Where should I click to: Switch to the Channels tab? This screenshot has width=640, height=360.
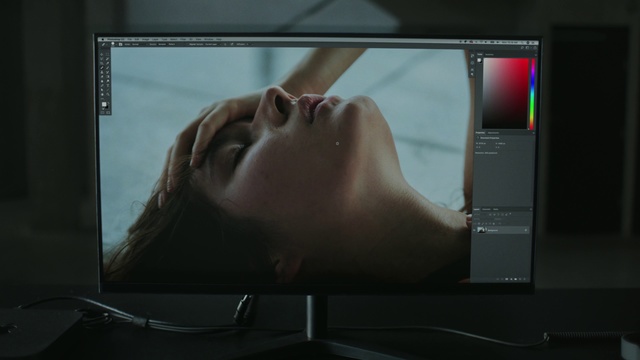click(486, 209)
